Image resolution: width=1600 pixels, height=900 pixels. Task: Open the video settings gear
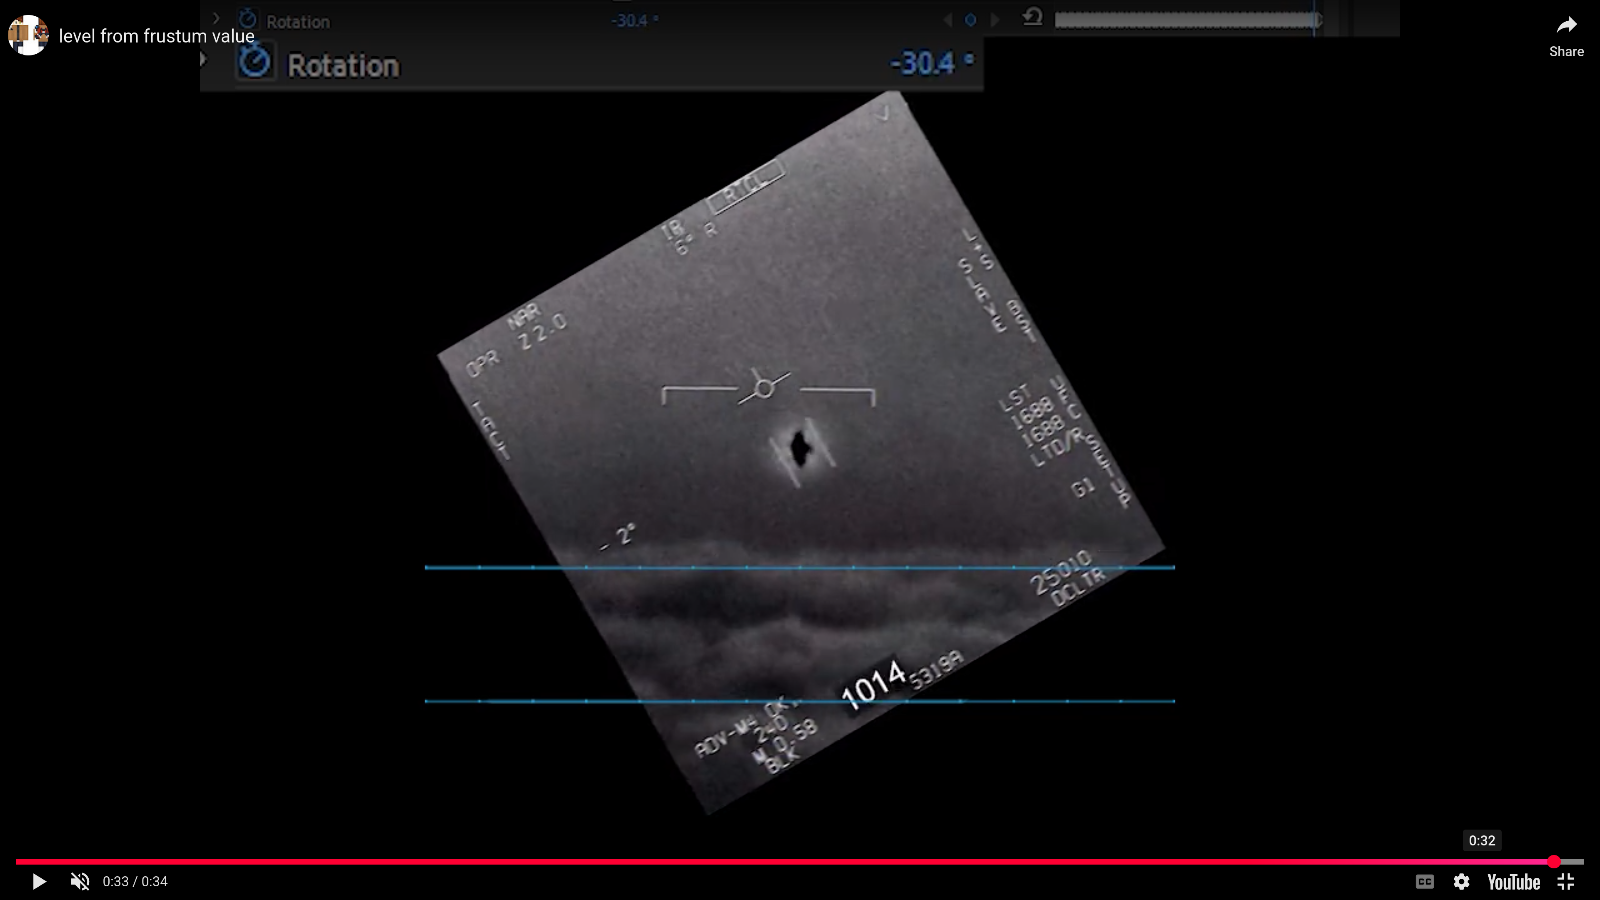(1462, 881)
